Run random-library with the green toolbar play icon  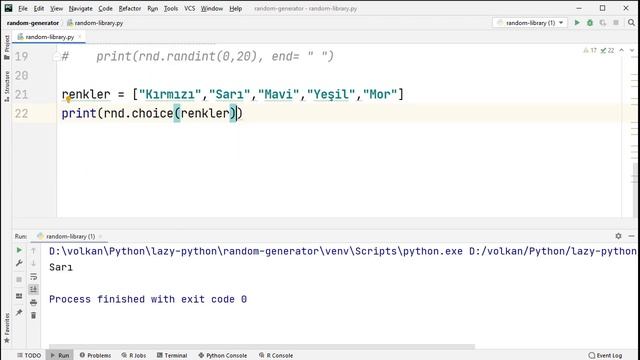(577, 23)
